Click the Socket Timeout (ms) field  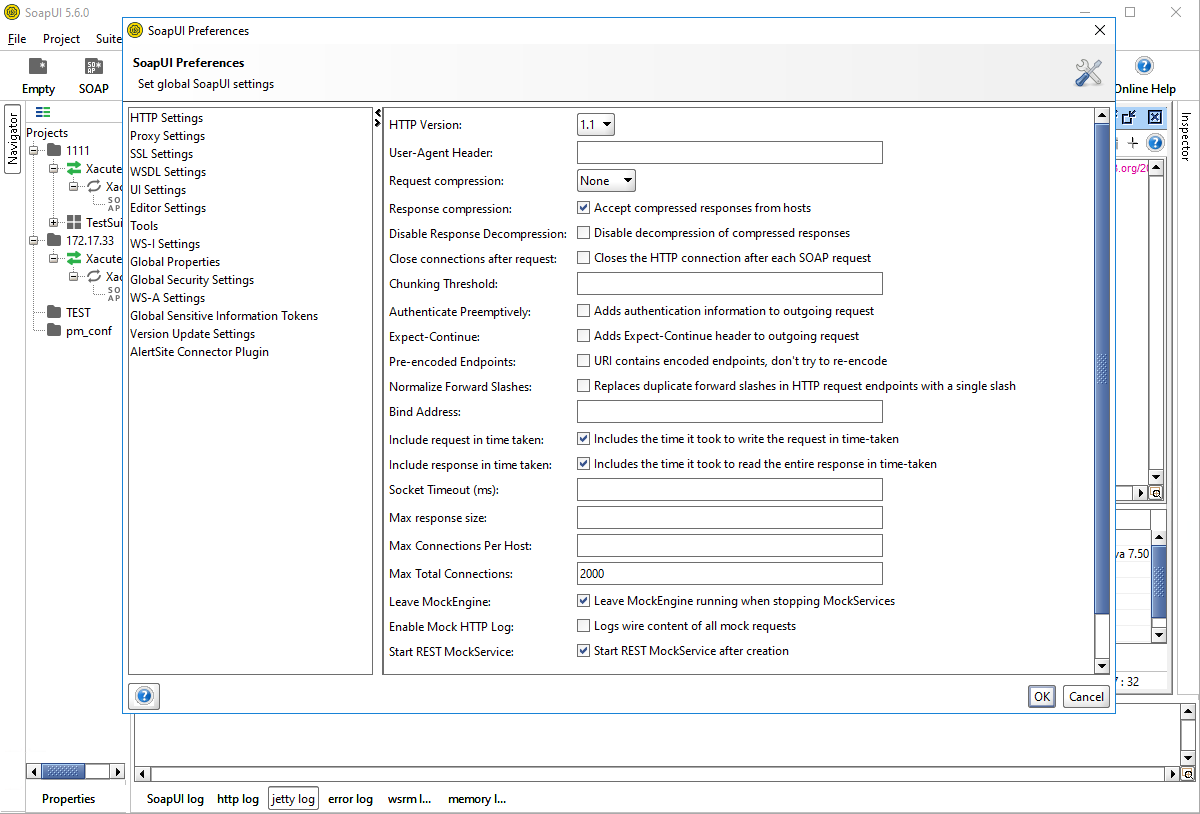pyautogui.click(x=730, y=490)
